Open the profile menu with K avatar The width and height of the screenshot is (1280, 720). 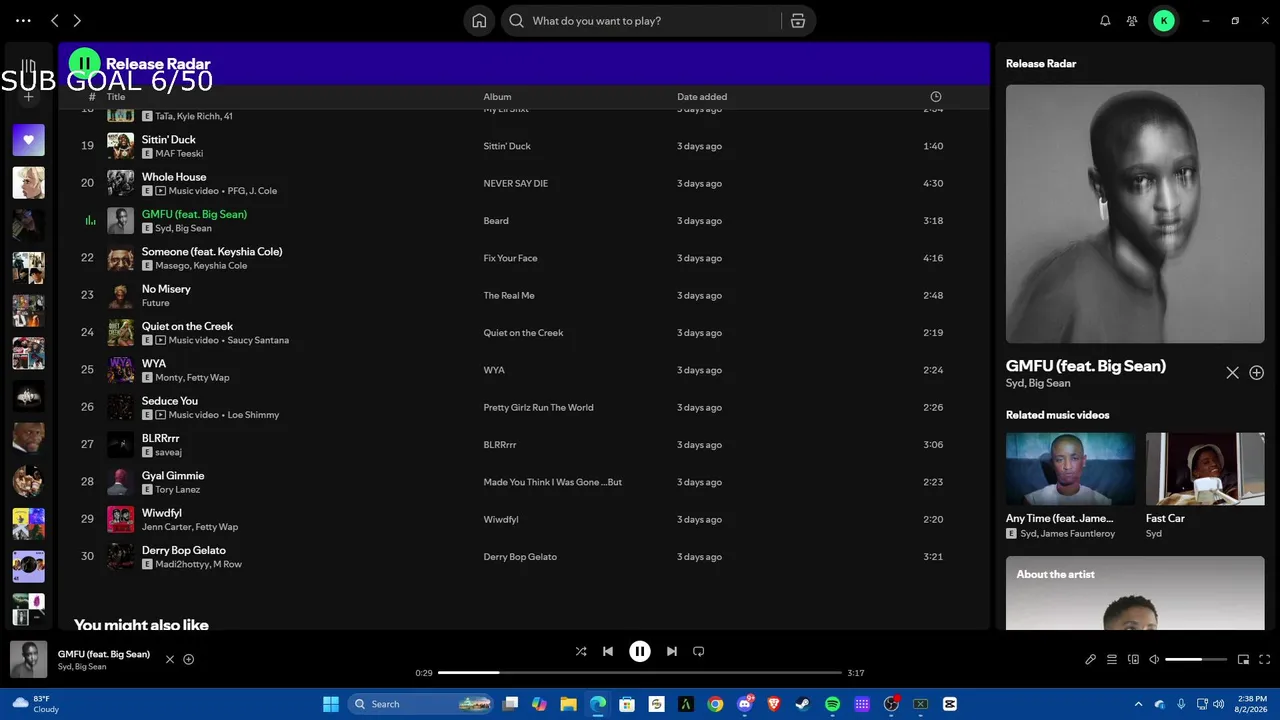point(1164,20)
